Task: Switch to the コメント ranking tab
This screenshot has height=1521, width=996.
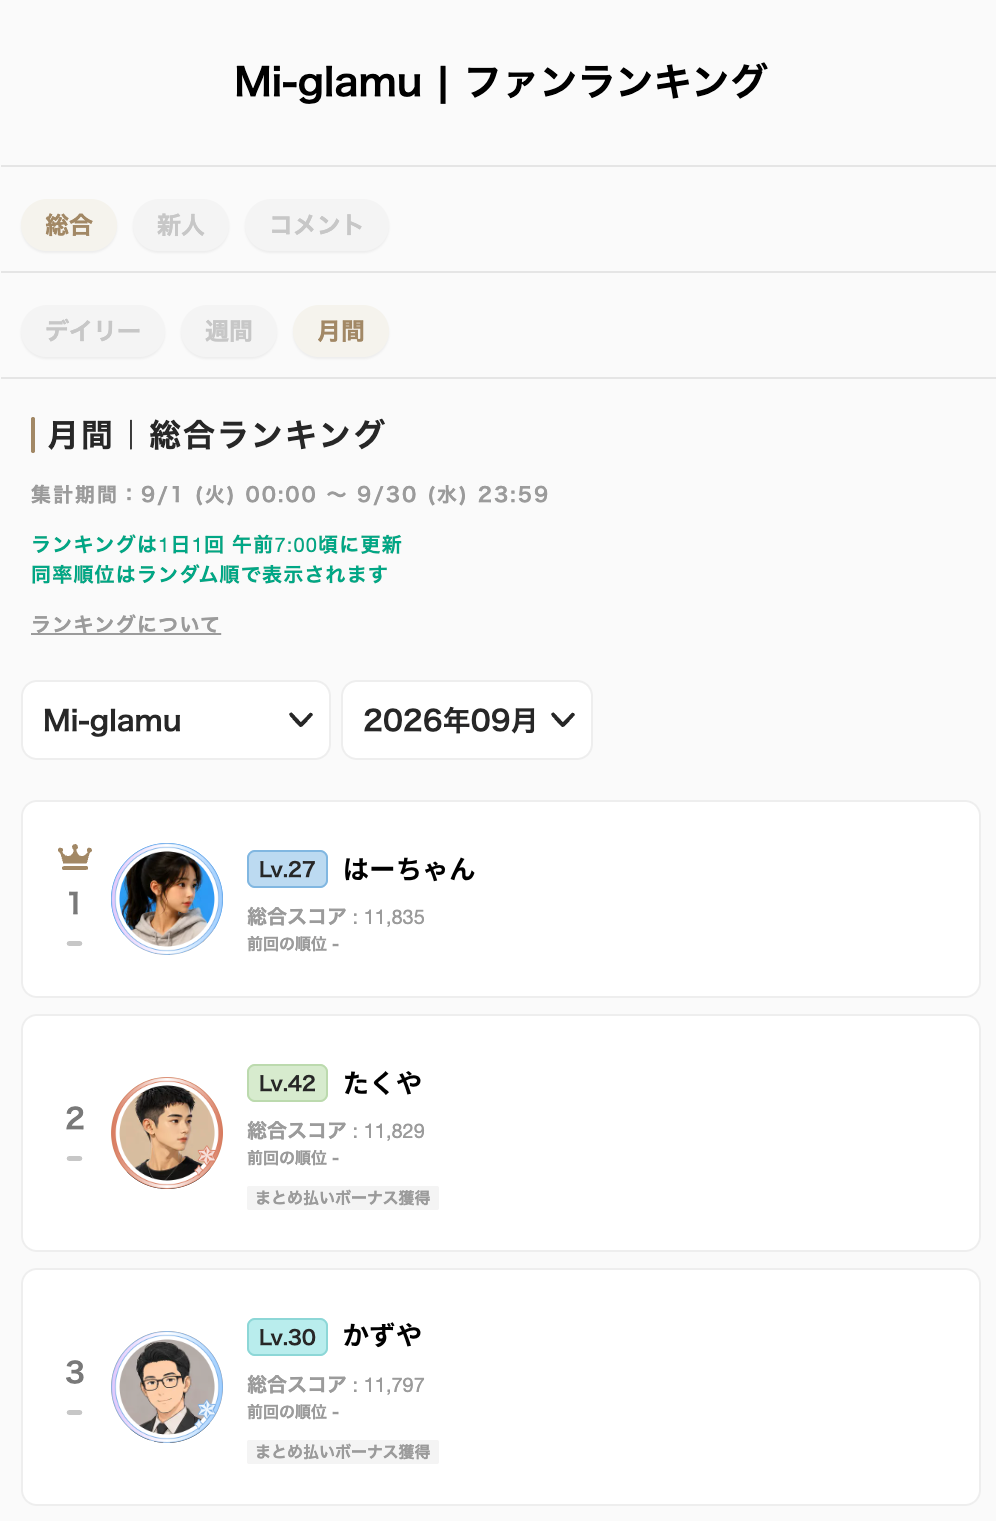Action: tap(316, 225)
